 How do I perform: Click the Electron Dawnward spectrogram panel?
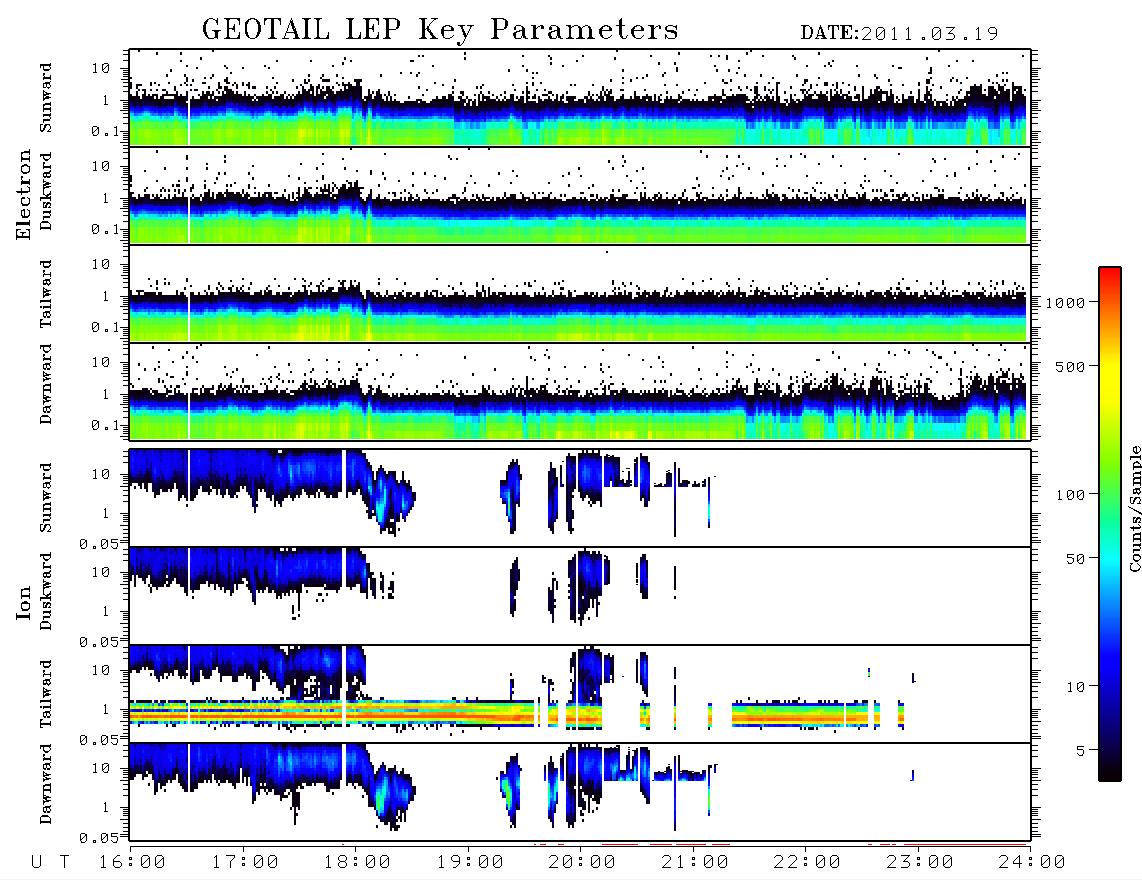point(580,391)
